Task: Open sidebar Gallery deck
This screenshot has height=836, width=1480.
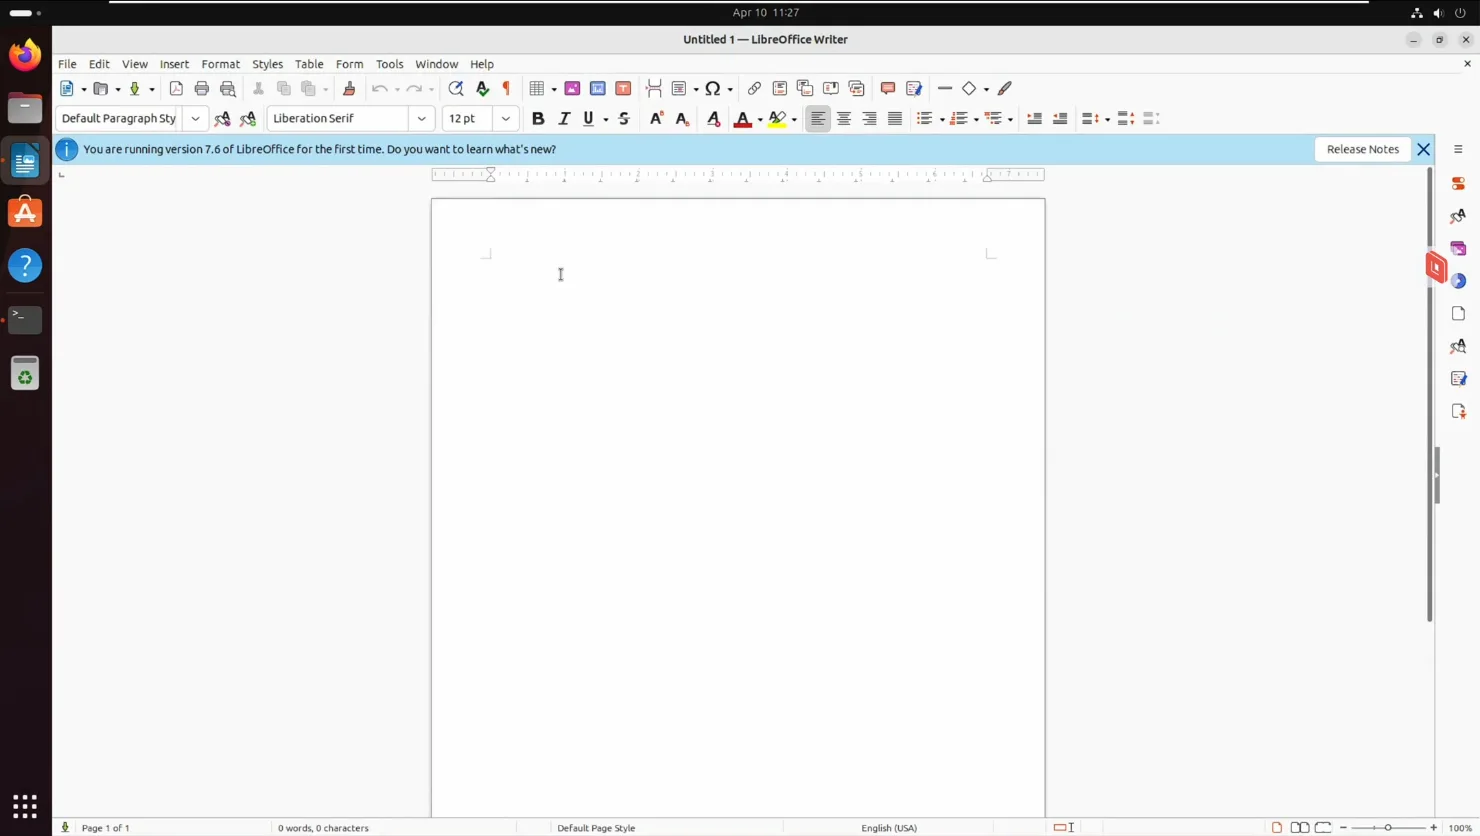Action: coord(1458,248)
